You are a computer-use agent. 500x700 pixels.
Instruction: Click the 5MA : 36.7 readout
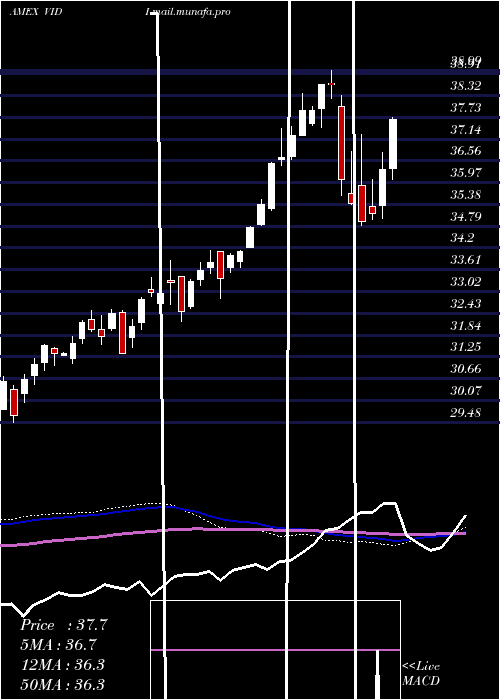pos(59,645)
